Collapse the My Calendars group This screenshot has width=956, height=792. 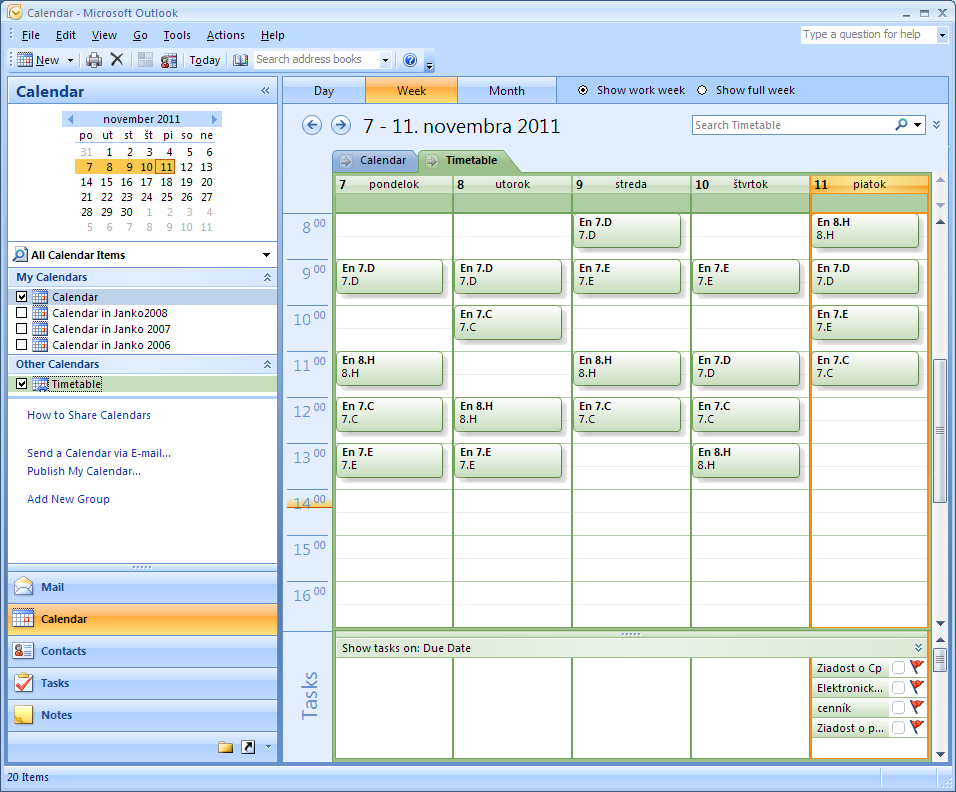267,277
